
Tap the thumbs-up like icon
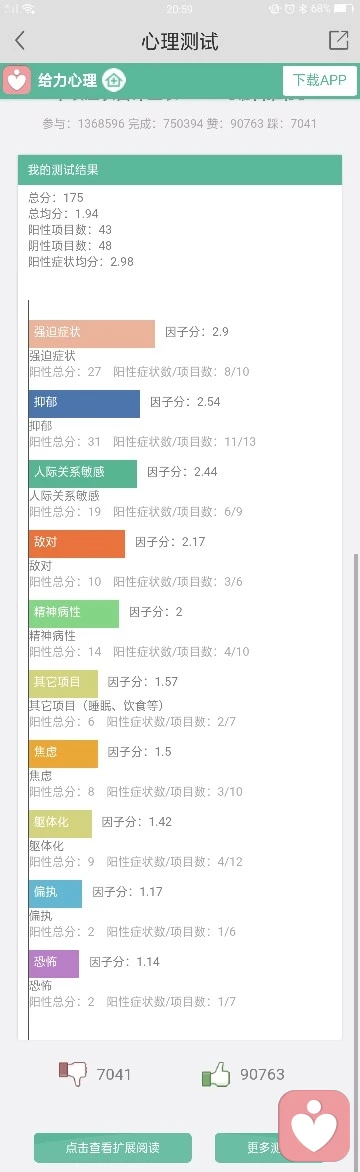[216, 1076]
